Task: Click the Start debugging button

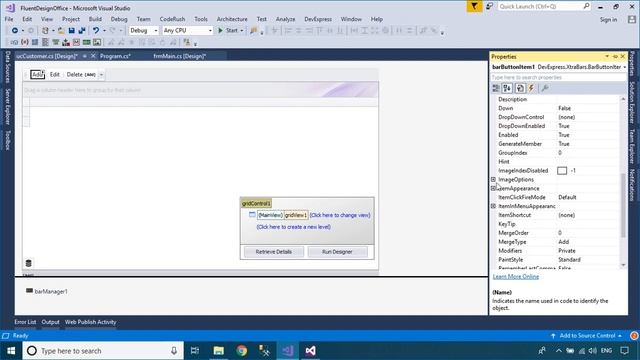Action: pyautogui.click(x=228, y=31)
